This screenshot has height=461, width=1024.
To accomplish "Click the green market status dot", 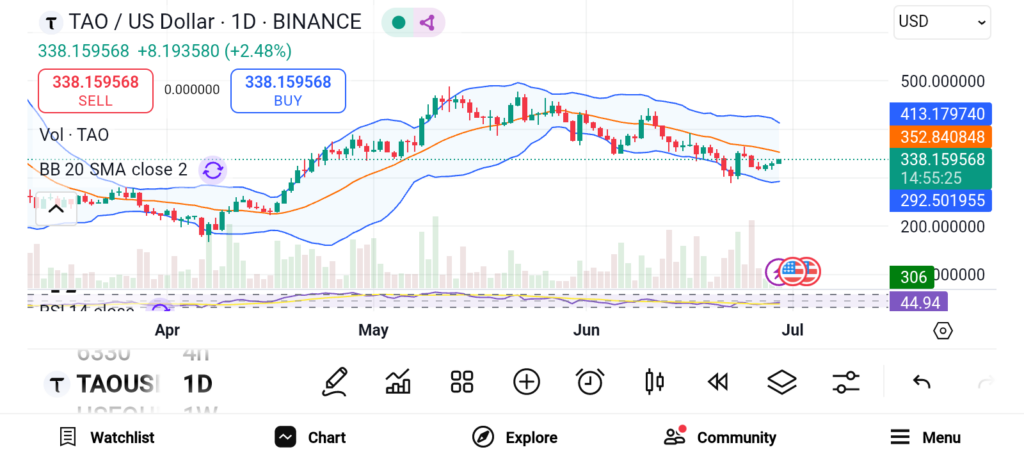I will (x=398, y=22).
